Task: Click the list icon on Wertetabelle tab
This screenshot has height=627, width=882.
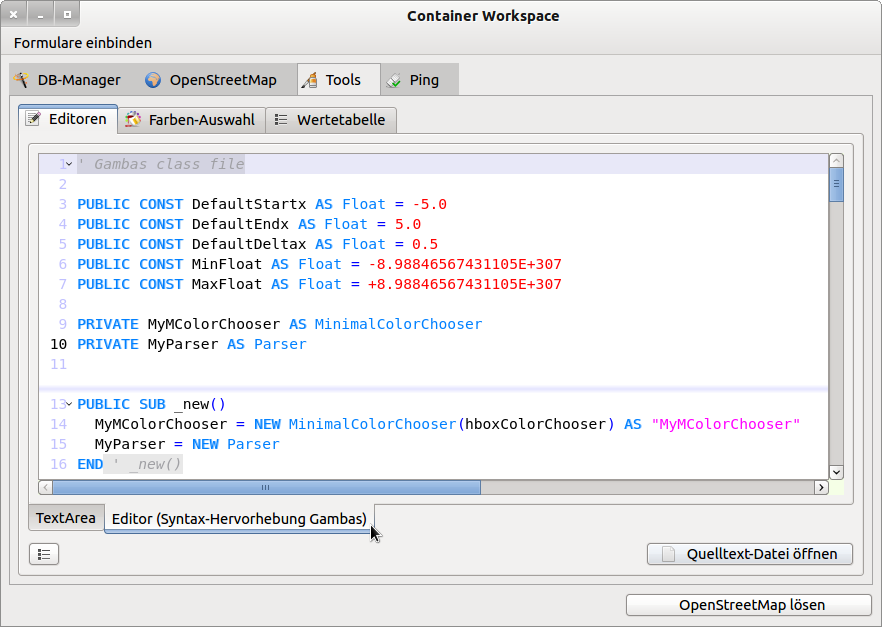Action: click(x=282, y=120)
